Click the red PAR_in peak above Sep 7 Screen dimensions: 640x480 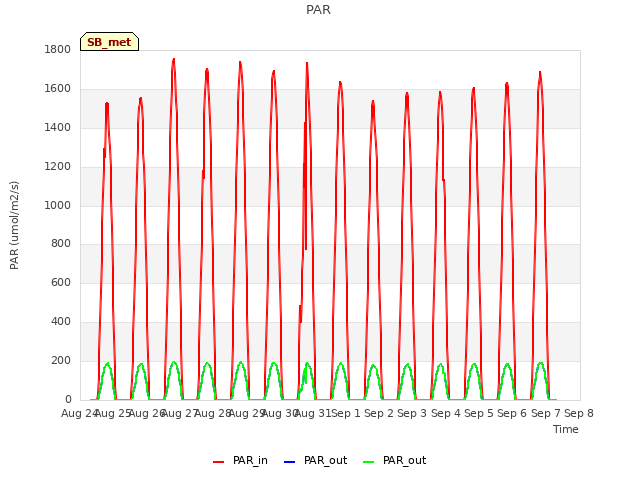540,73
